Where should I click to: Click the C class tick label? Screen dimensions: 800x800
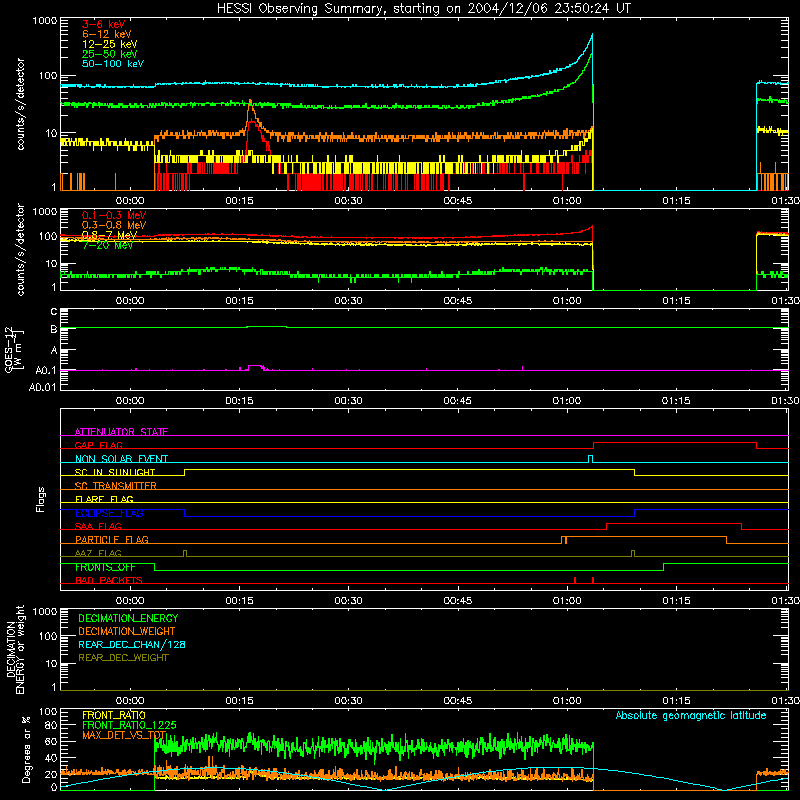click(x=54, y=312)
